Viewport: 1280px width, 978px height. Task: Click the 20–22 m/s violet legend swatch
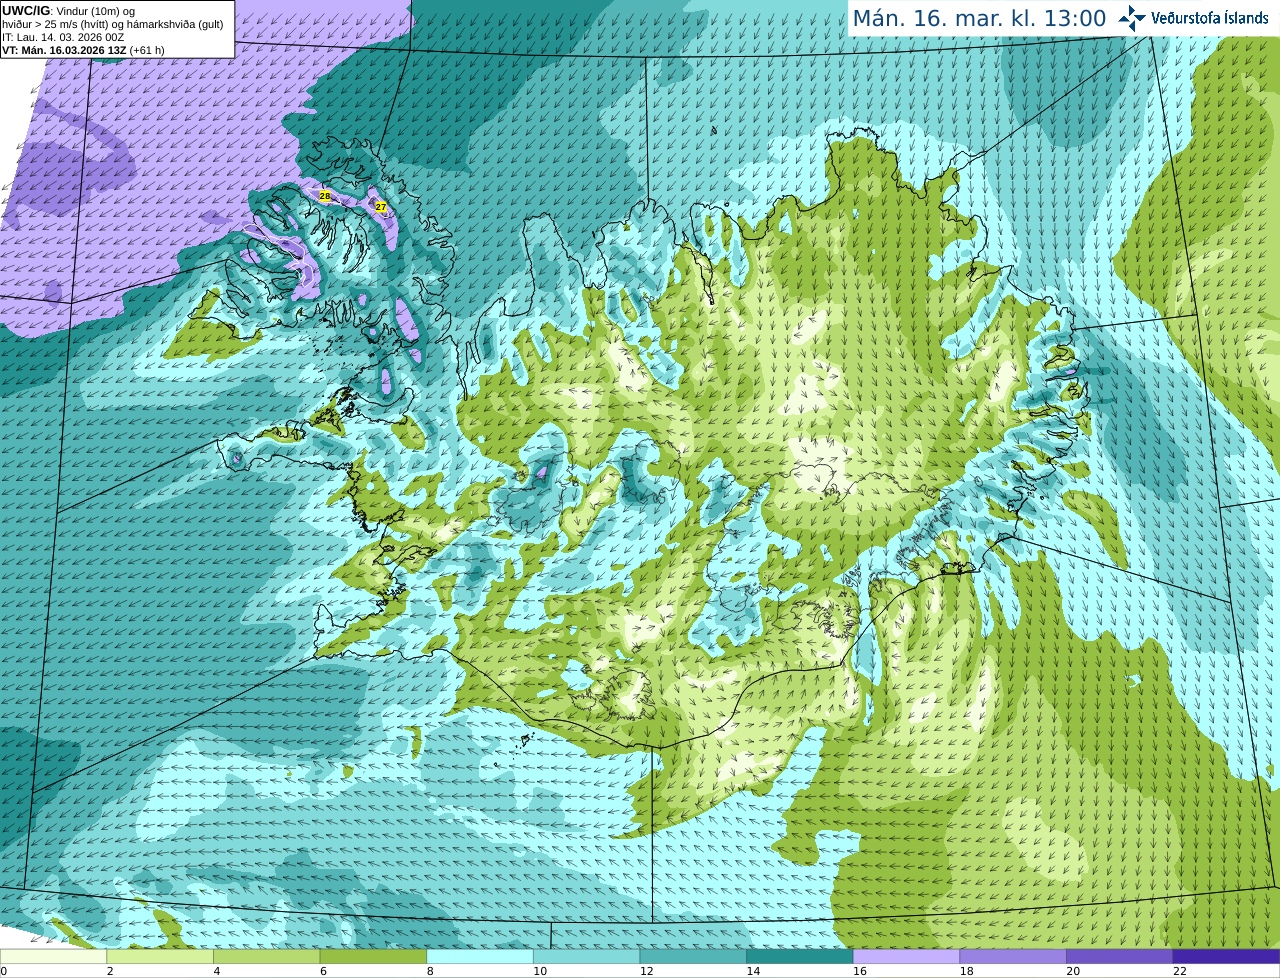(x=1119, y=956)
